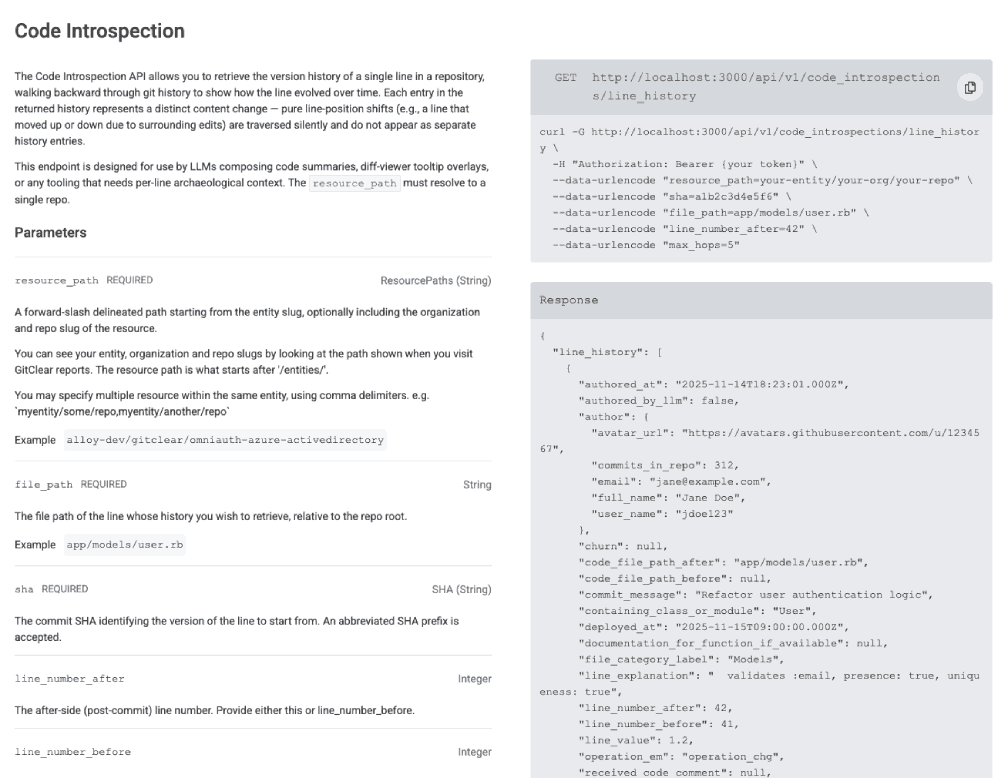1008x778 pixels.
Task: Click the max_hops=5 curl argument line
Action: 645,245
